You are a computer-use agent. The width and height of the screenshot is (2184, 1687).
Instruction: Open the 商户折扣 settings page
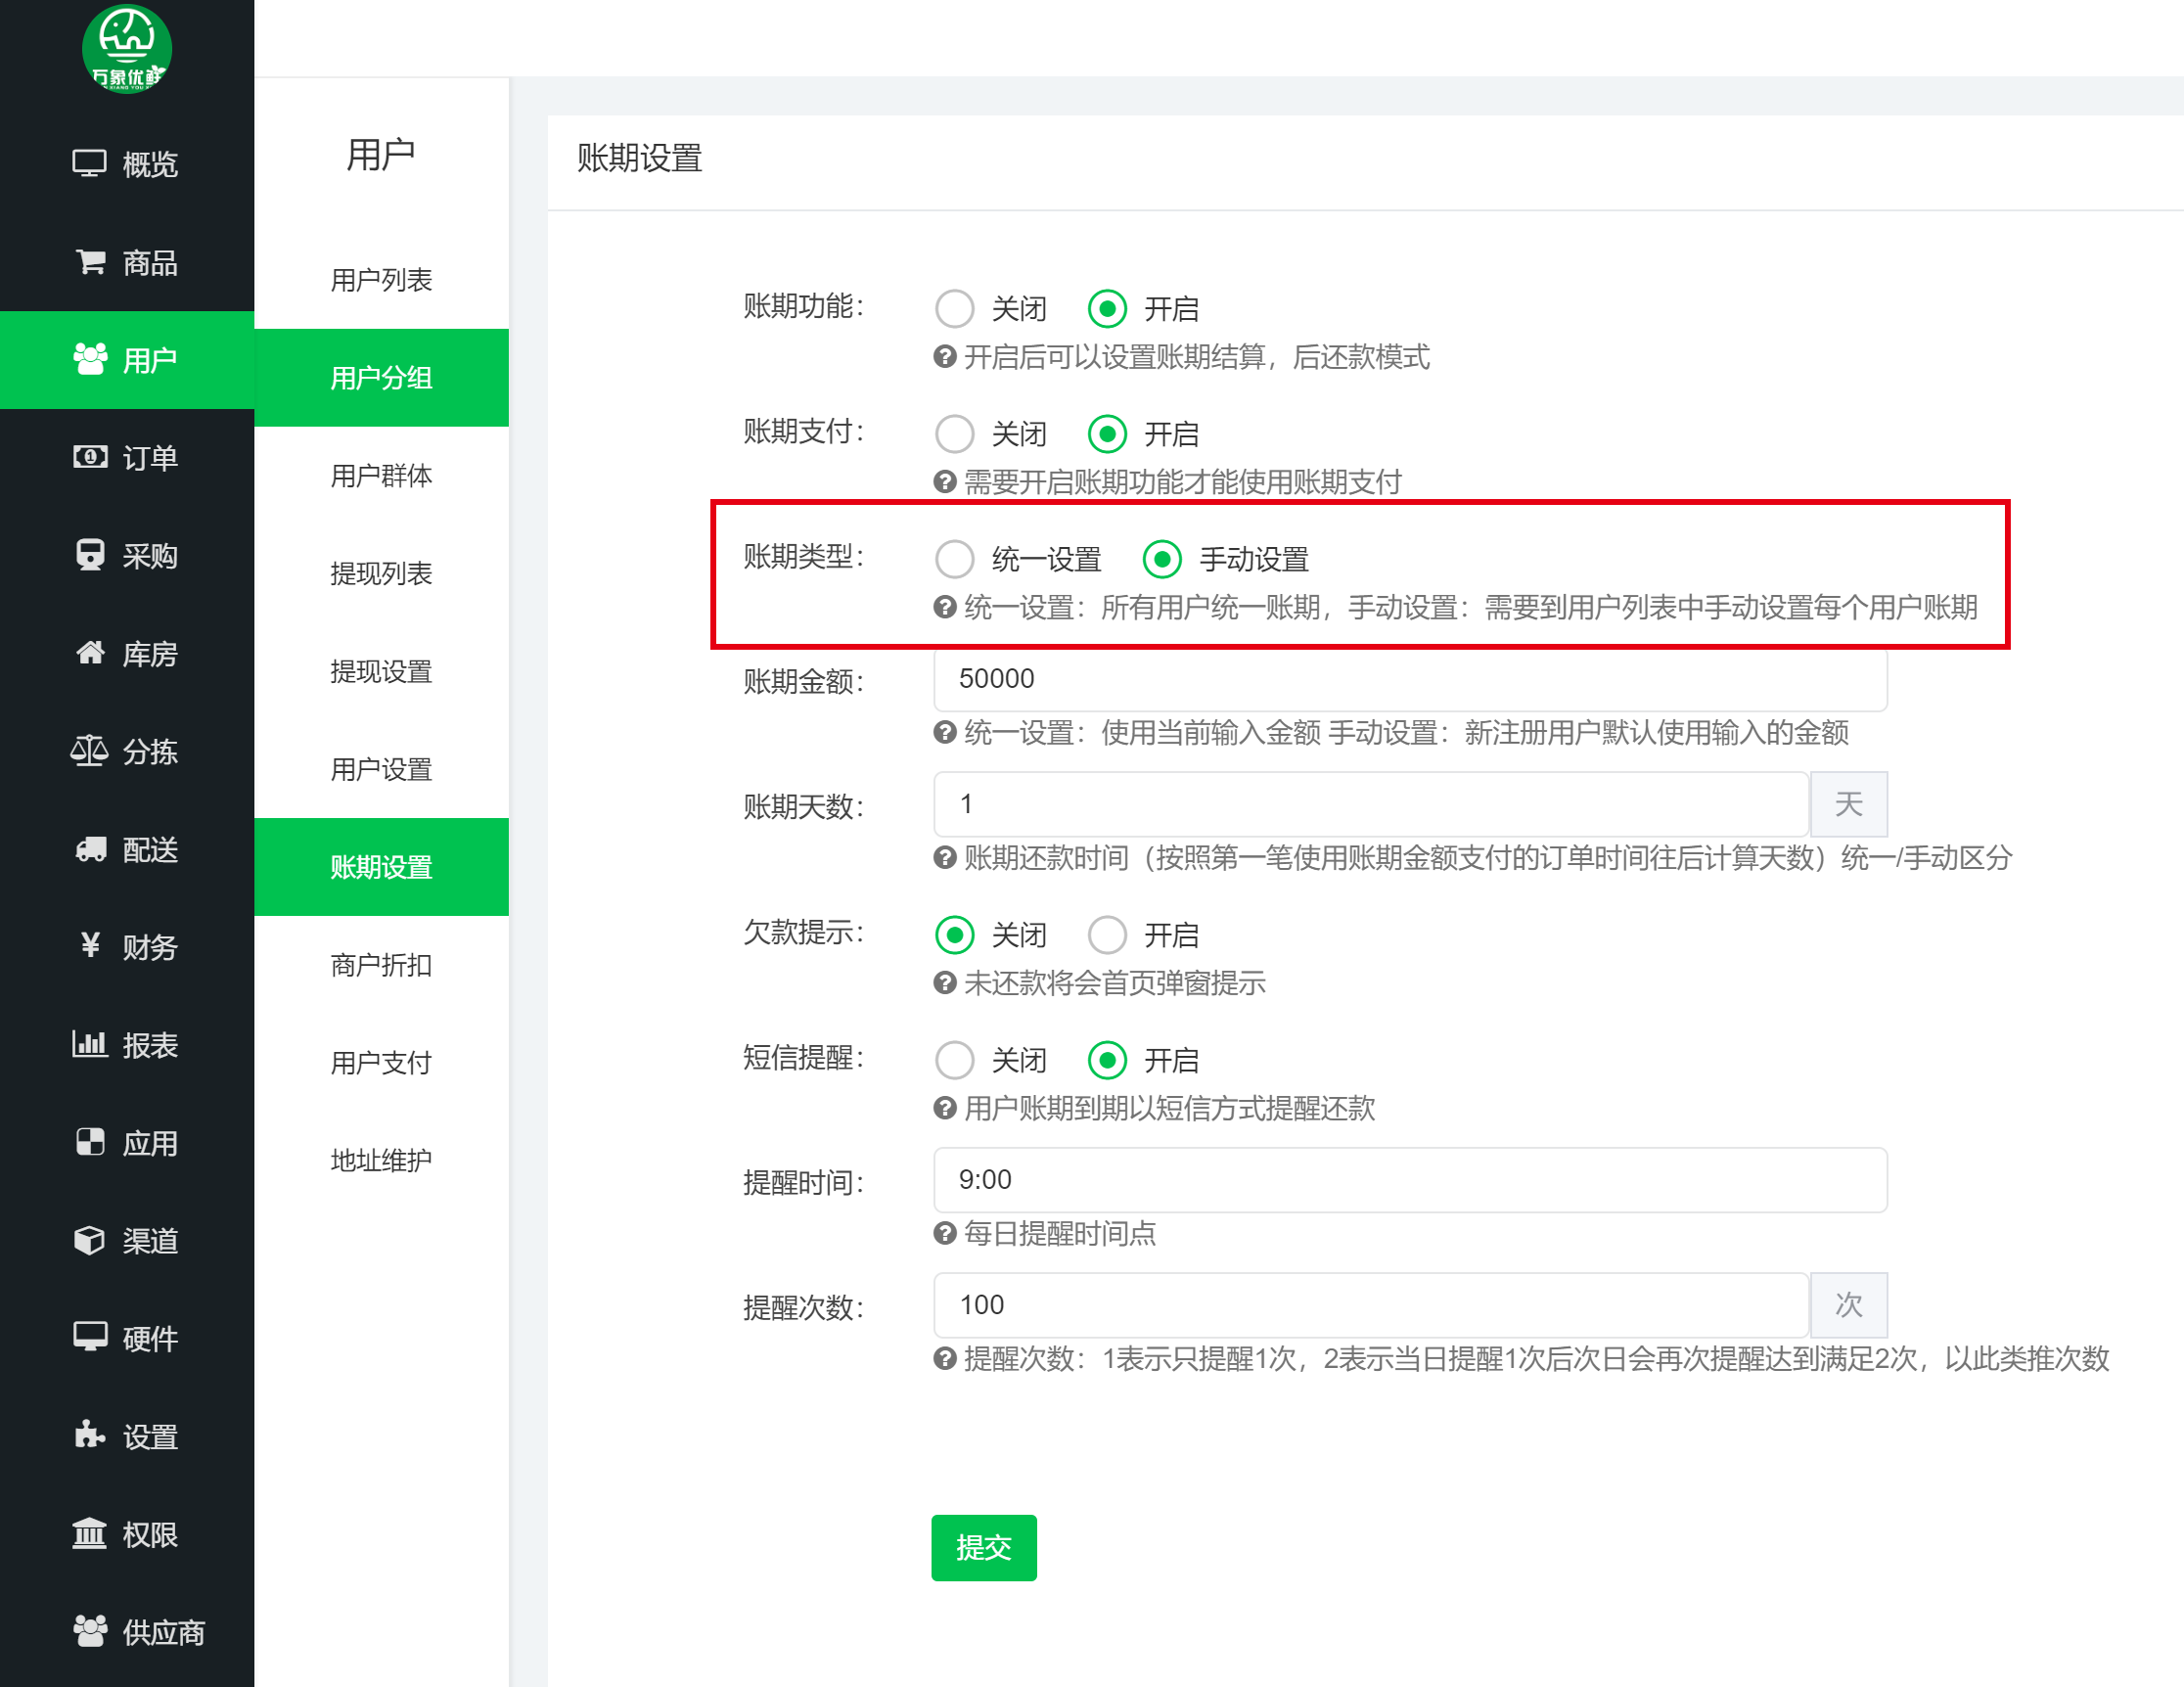click(381, 965)
